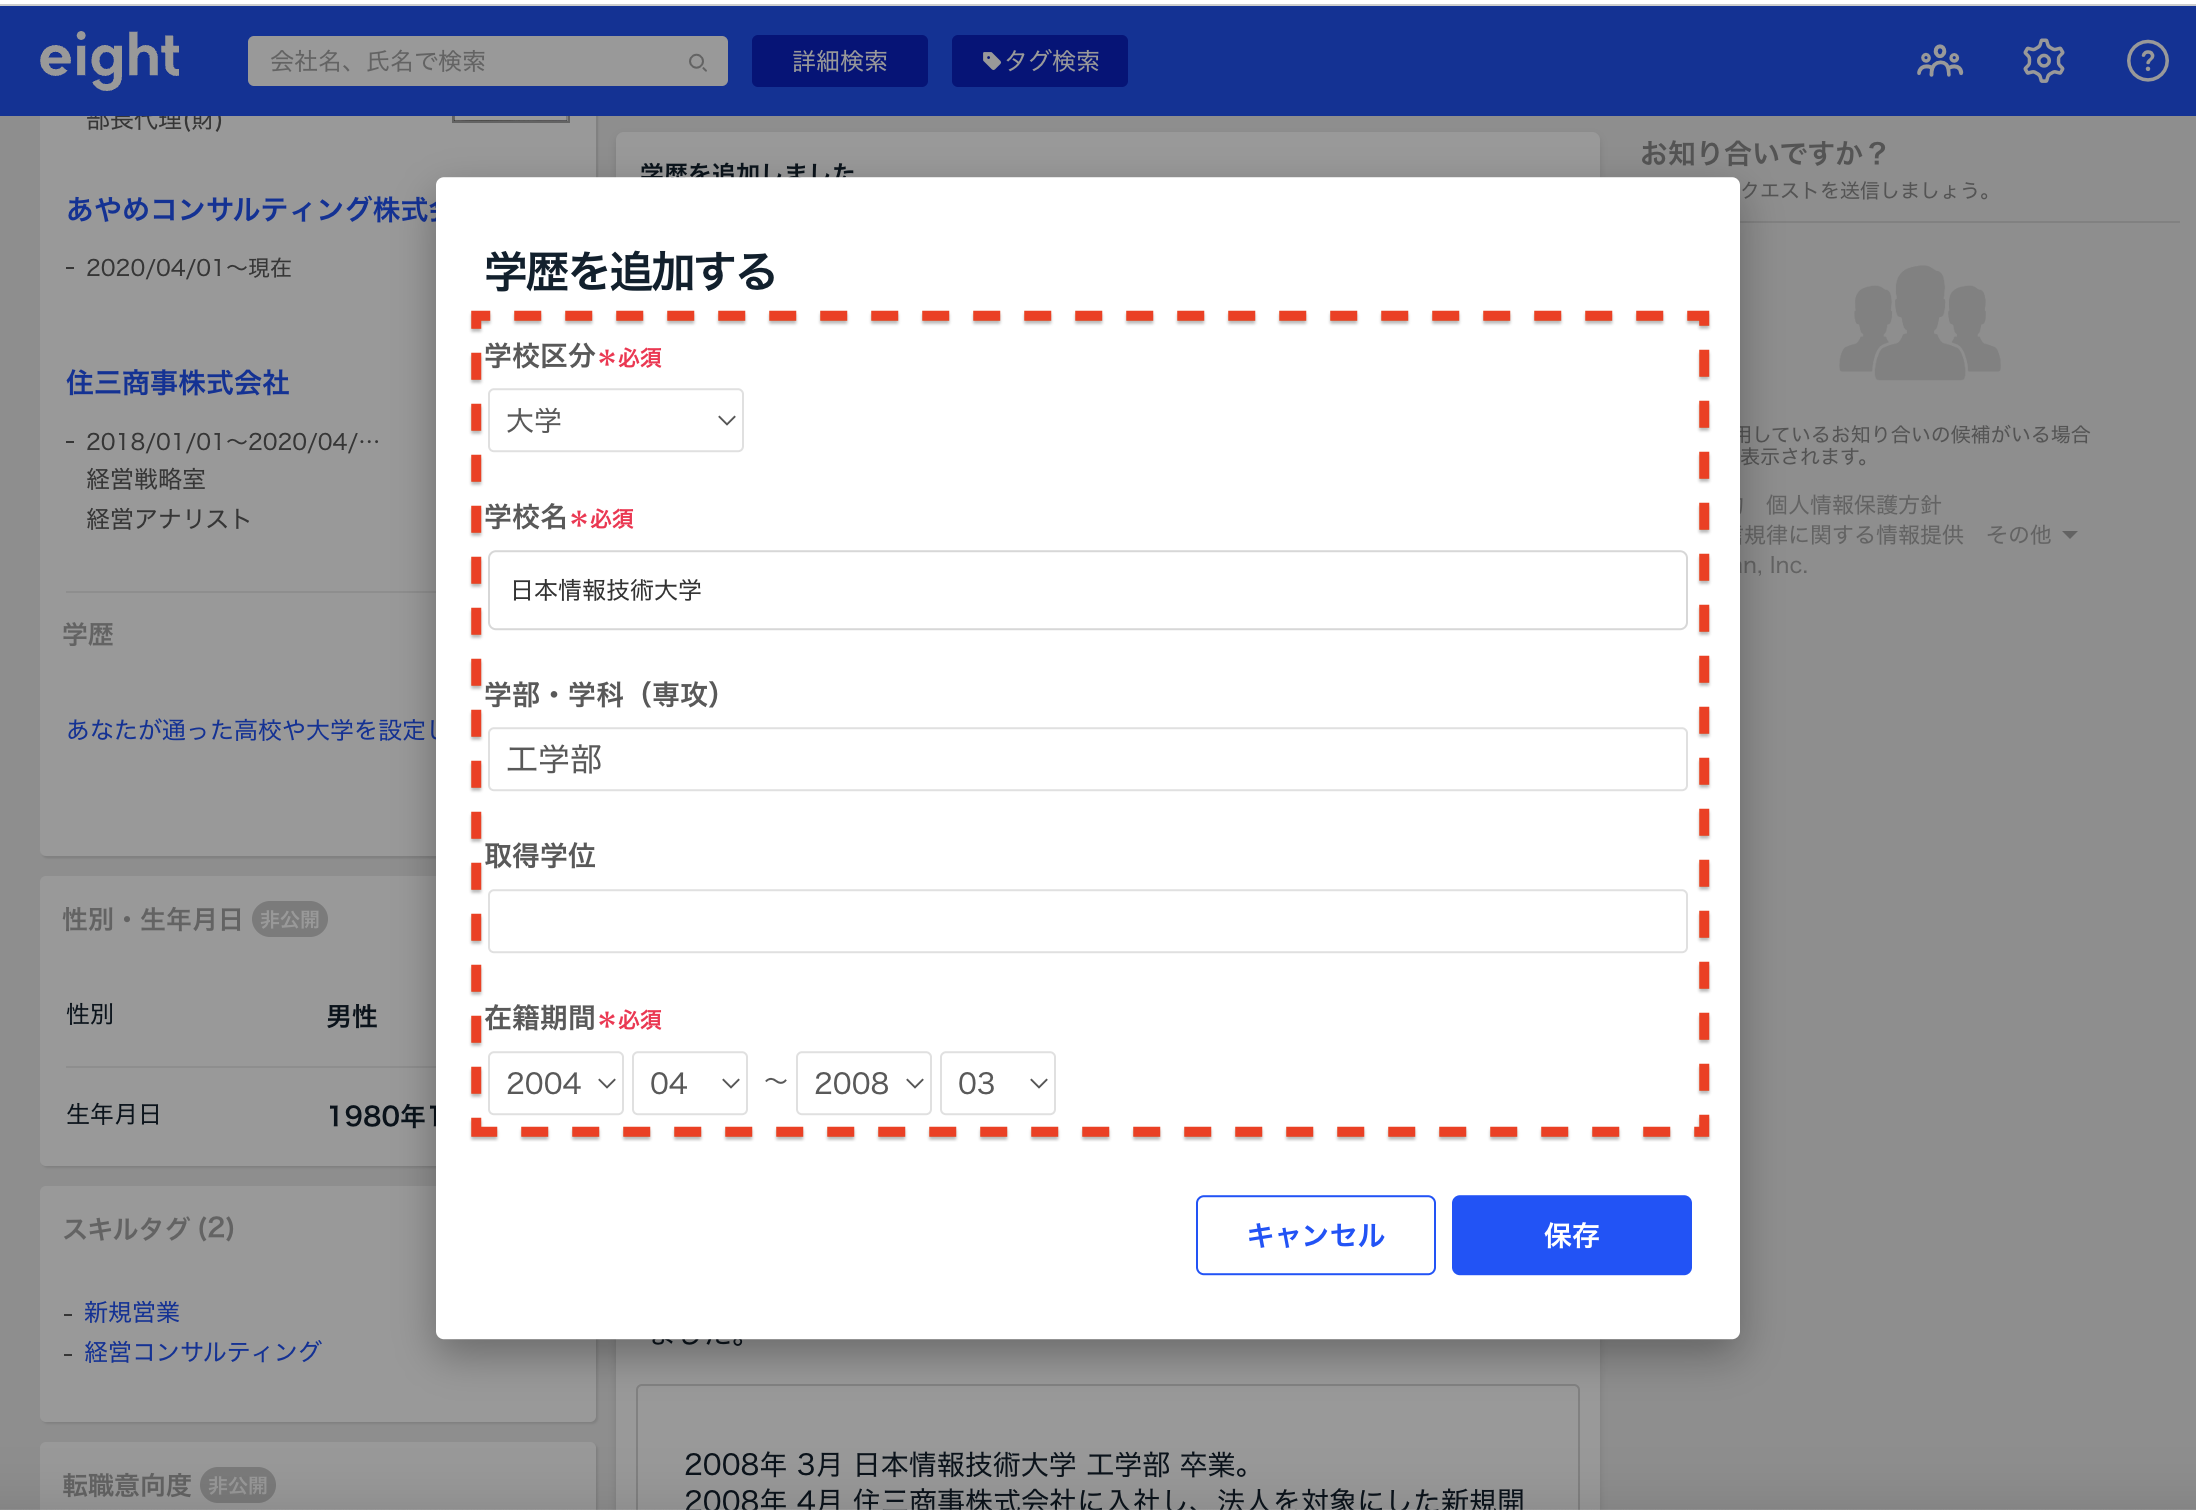The image size is (2196, 1510).
Task: Open the end month 03 dropdown
Action: (998, 1083)
